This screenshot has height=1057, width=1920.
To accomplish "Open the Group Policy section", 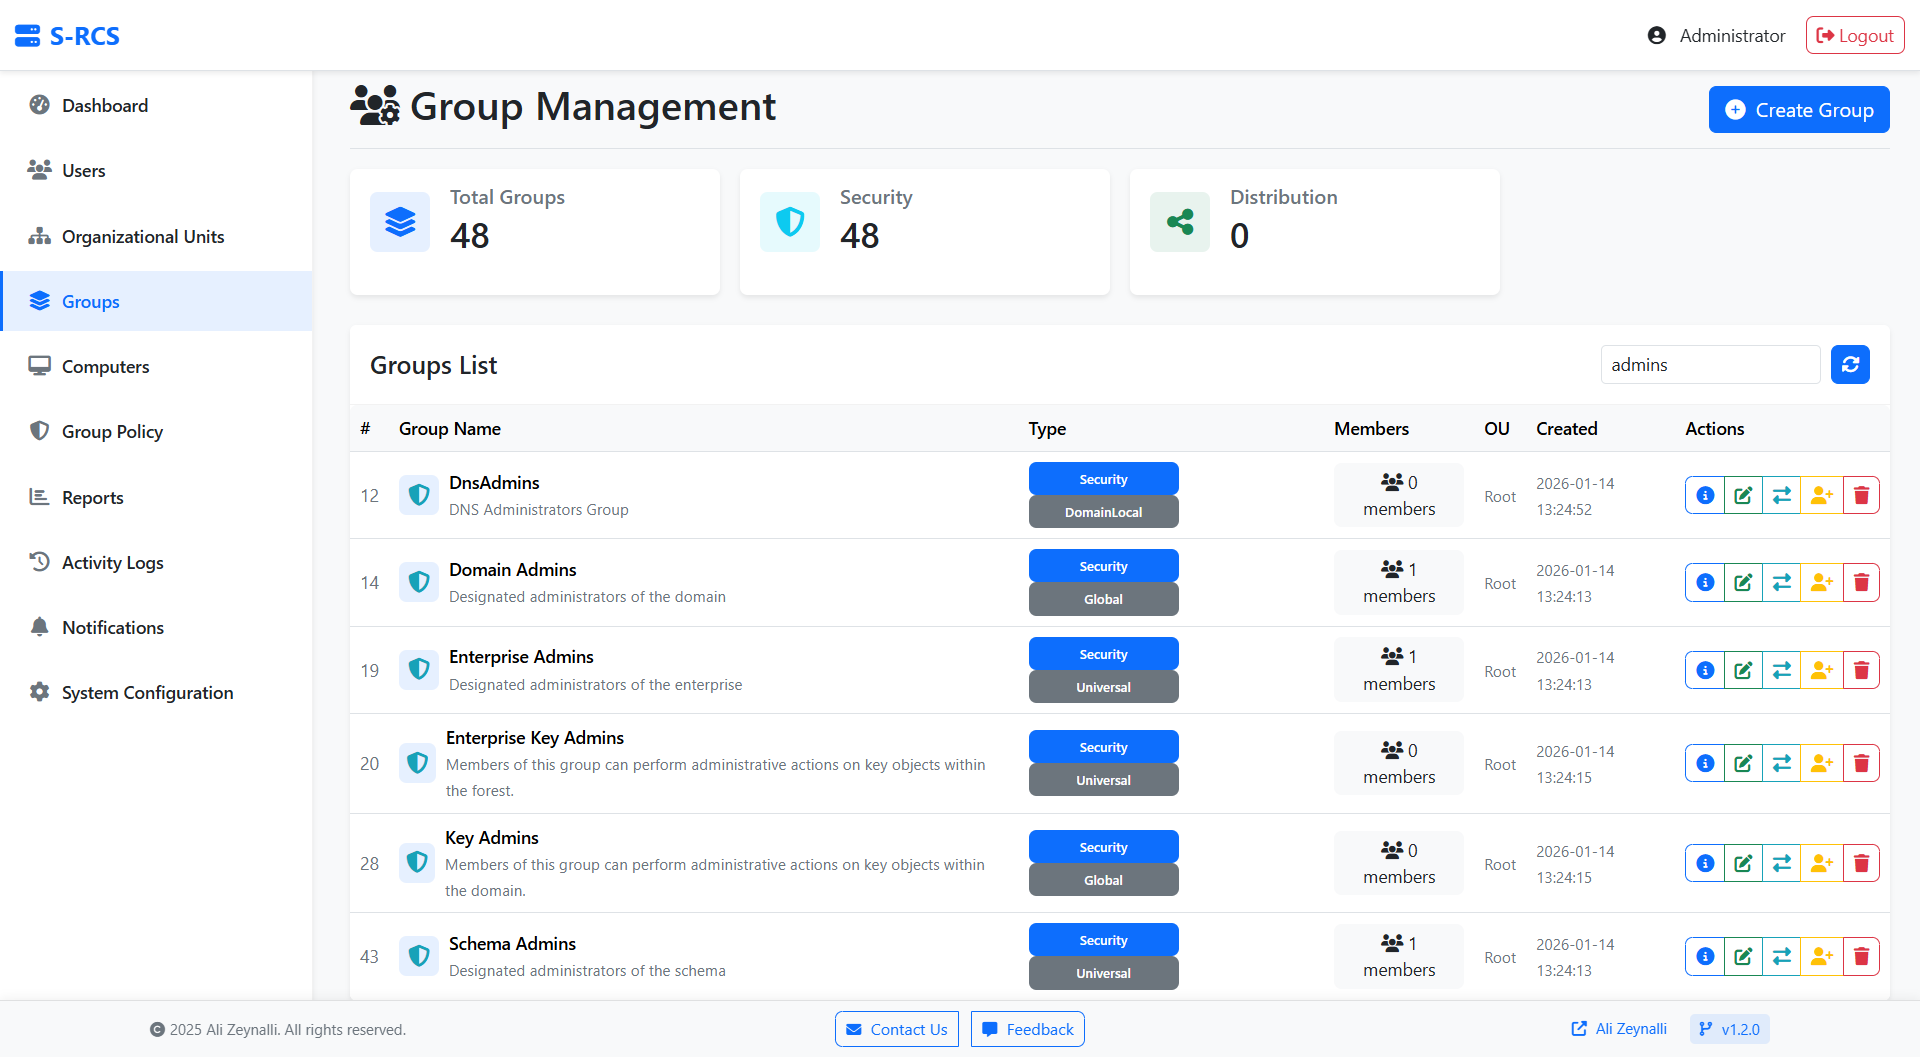I will (x=112, y=431).
